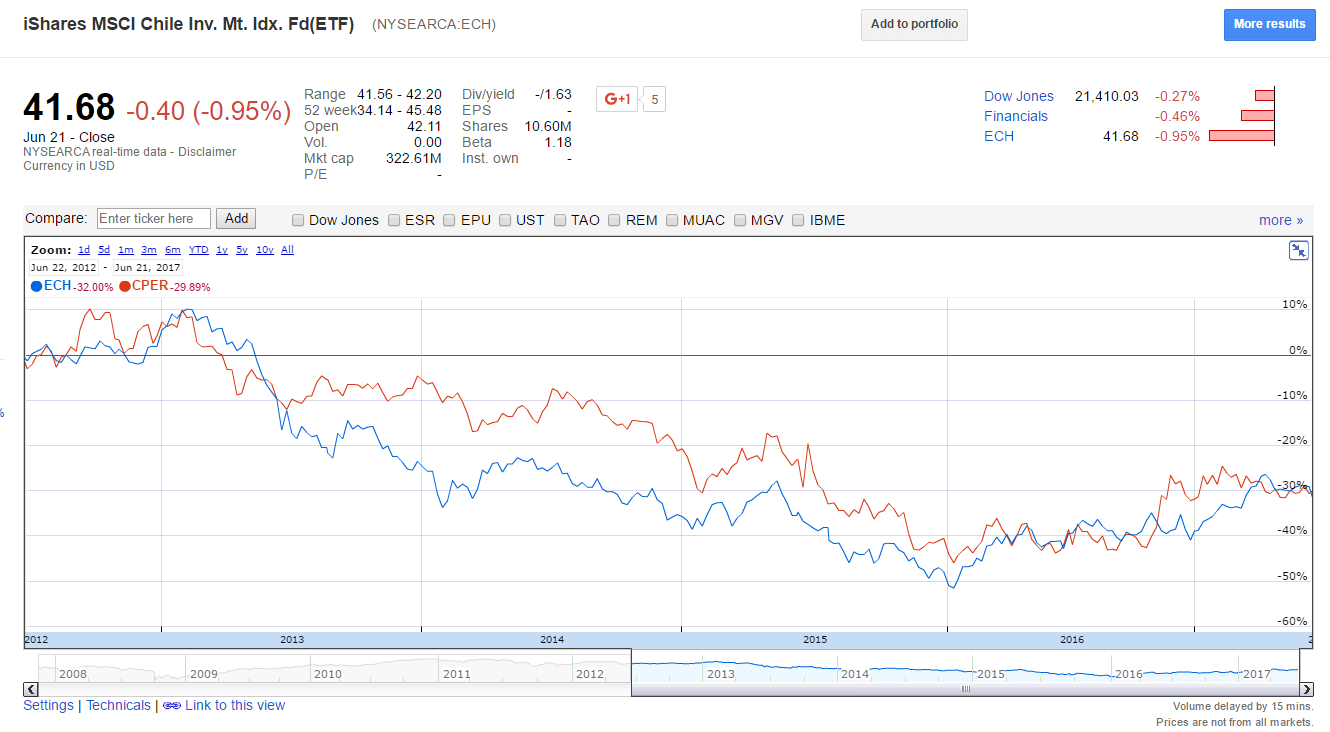Click the More results button

tap(1270, 24)
